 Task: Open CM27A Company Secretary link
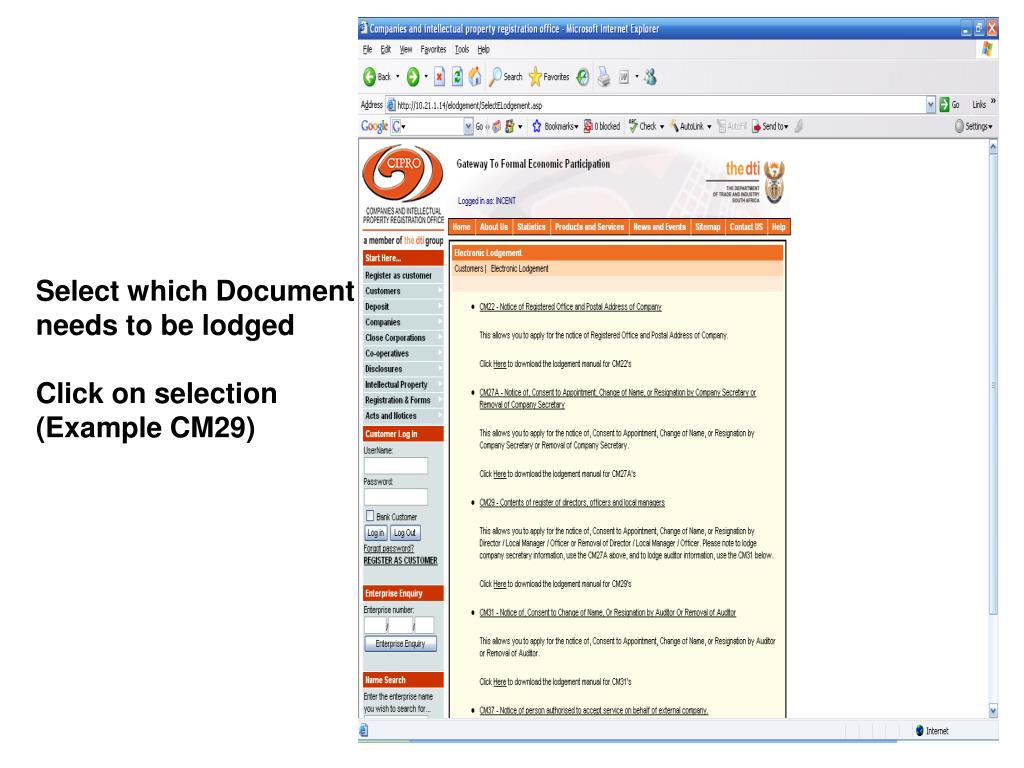point(617,398)
